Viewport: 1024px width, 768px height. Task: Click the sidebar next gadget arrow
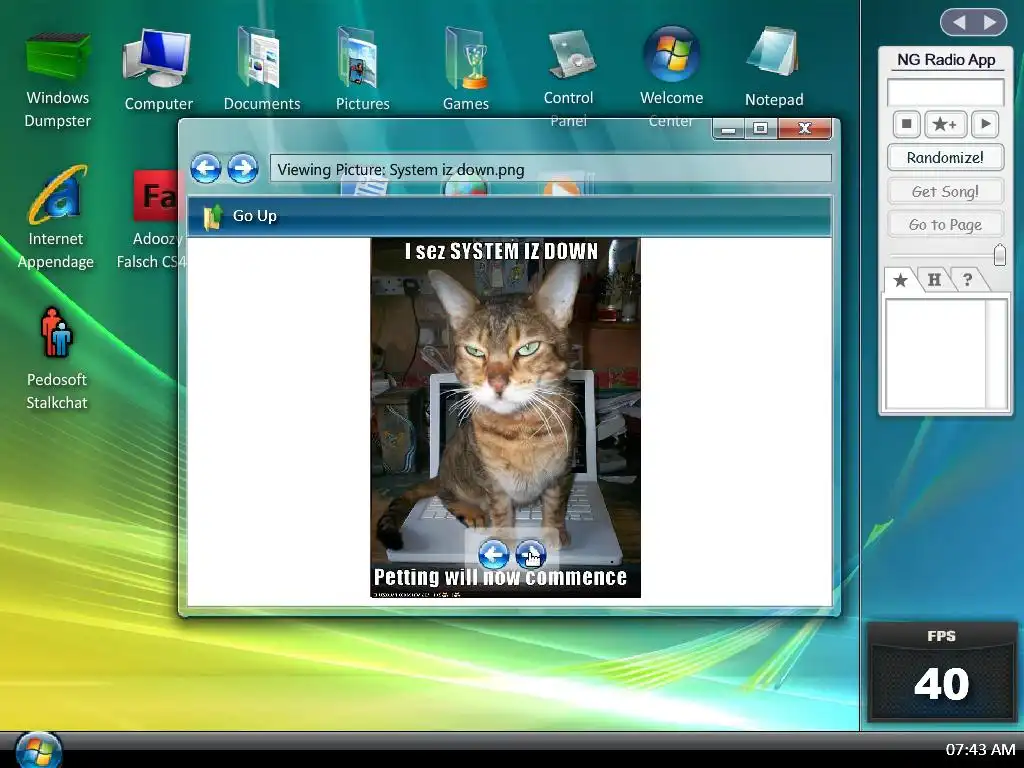[990, 22]
